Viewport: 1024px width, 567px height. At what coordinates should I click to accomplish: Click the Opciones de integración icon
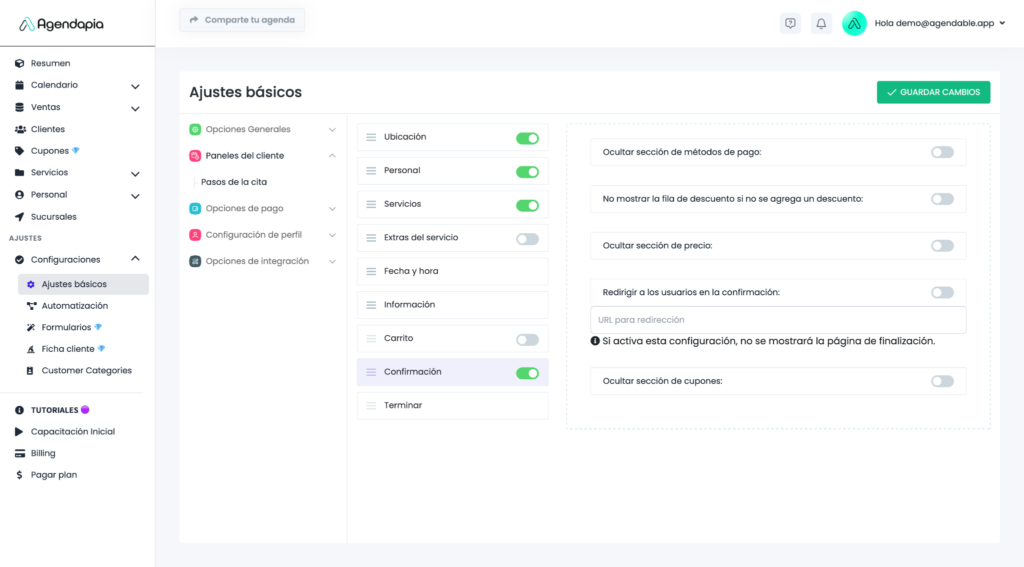(196, 261)
